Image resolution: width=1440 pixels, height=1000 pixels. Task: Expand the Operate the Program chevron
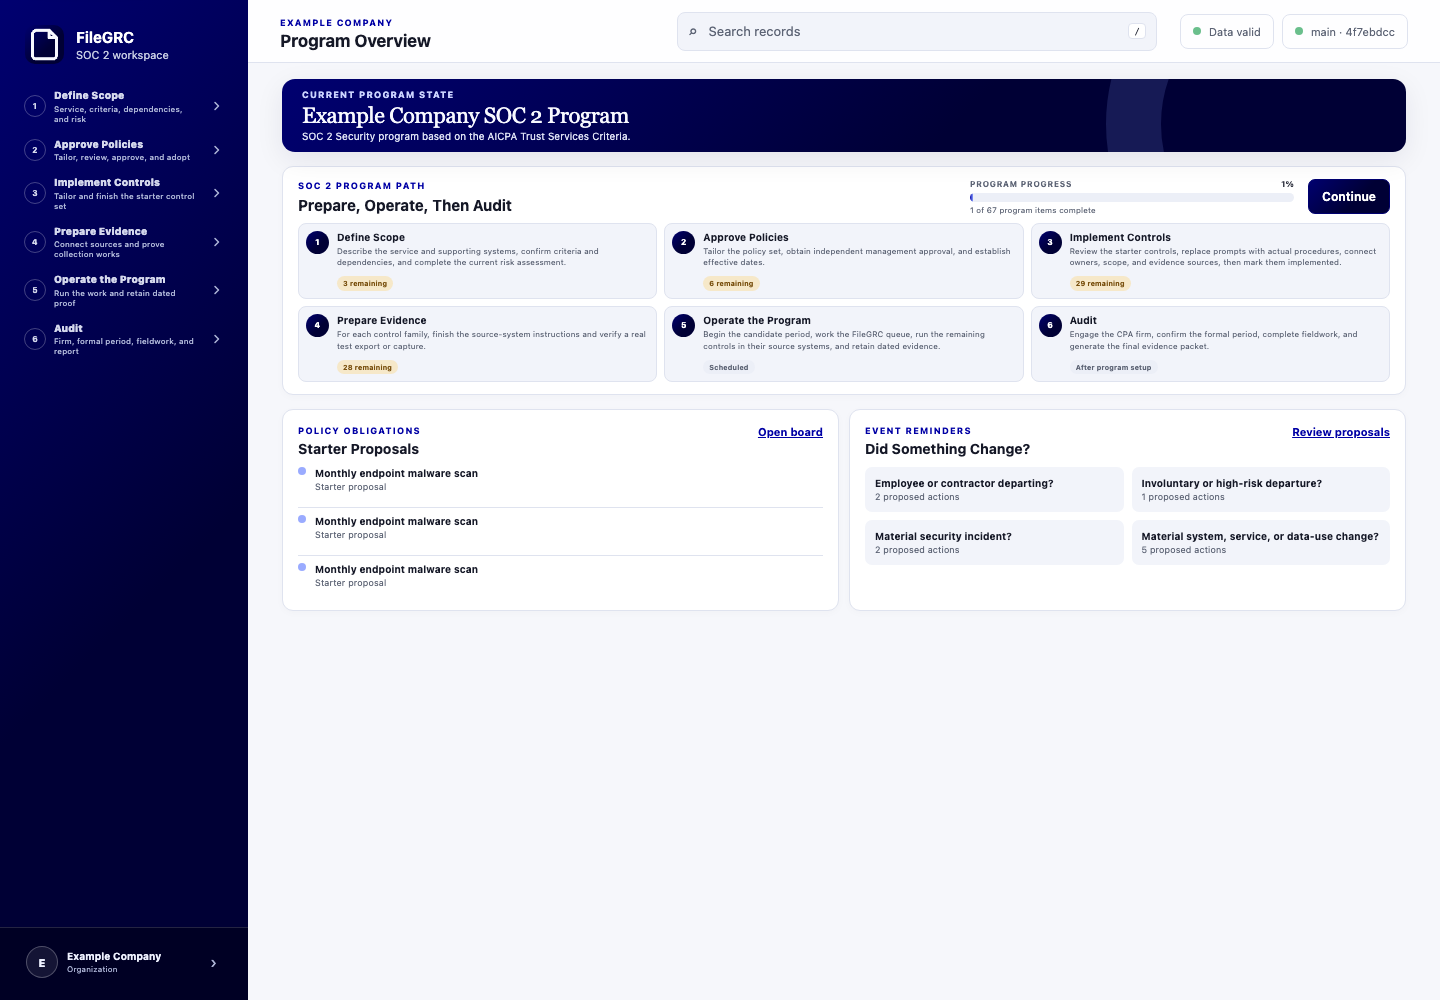coord(217,290)
